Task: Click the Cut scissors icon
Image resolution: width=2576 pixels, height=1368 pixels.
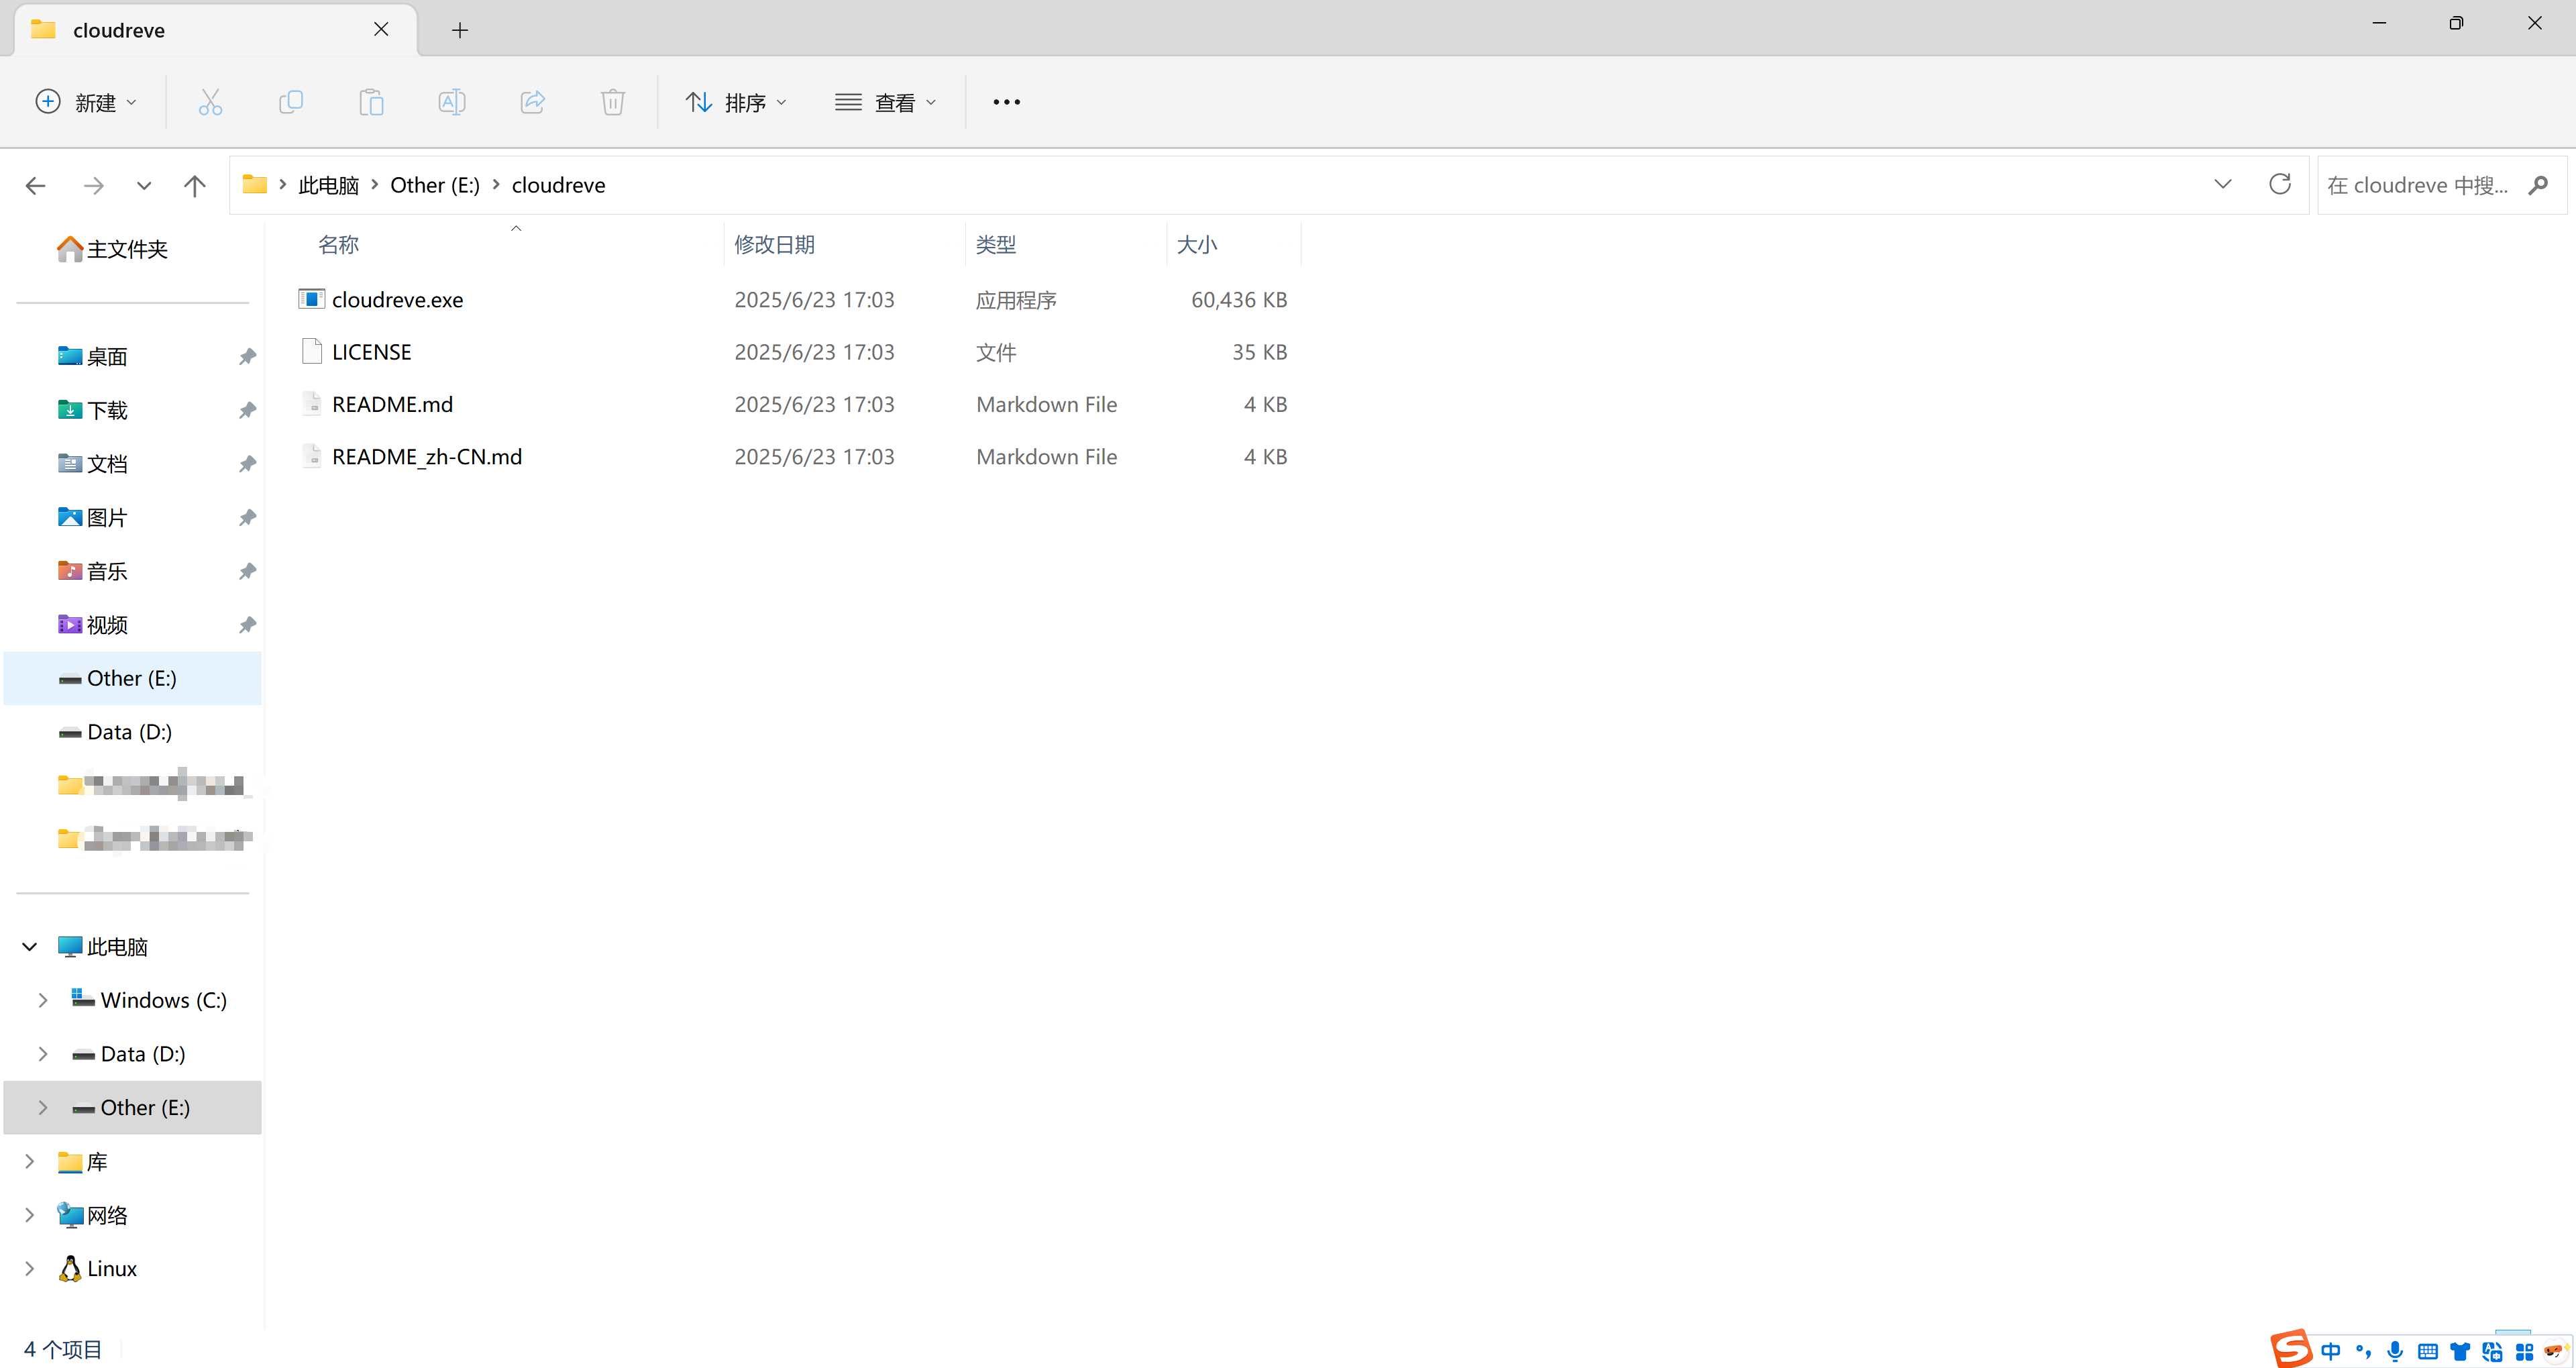Action: (210, 102)
